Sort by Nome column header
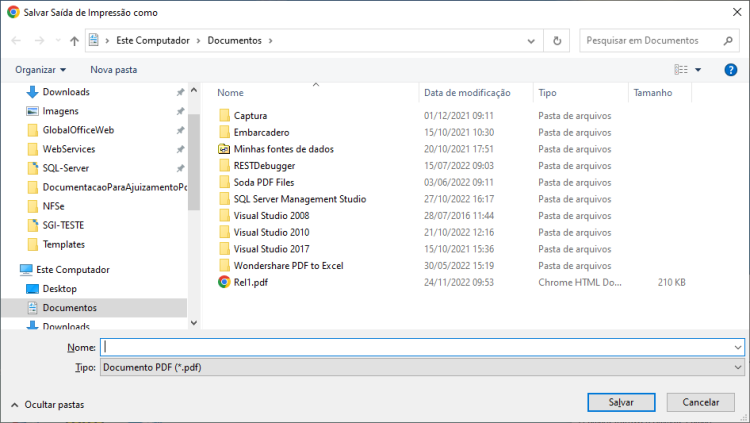 coord(230,93)
